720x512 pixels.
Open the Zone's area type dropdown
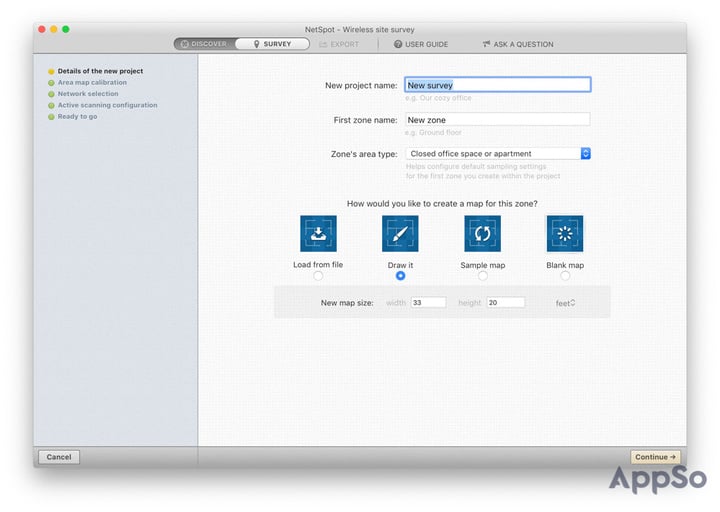(x=498, y=153)
